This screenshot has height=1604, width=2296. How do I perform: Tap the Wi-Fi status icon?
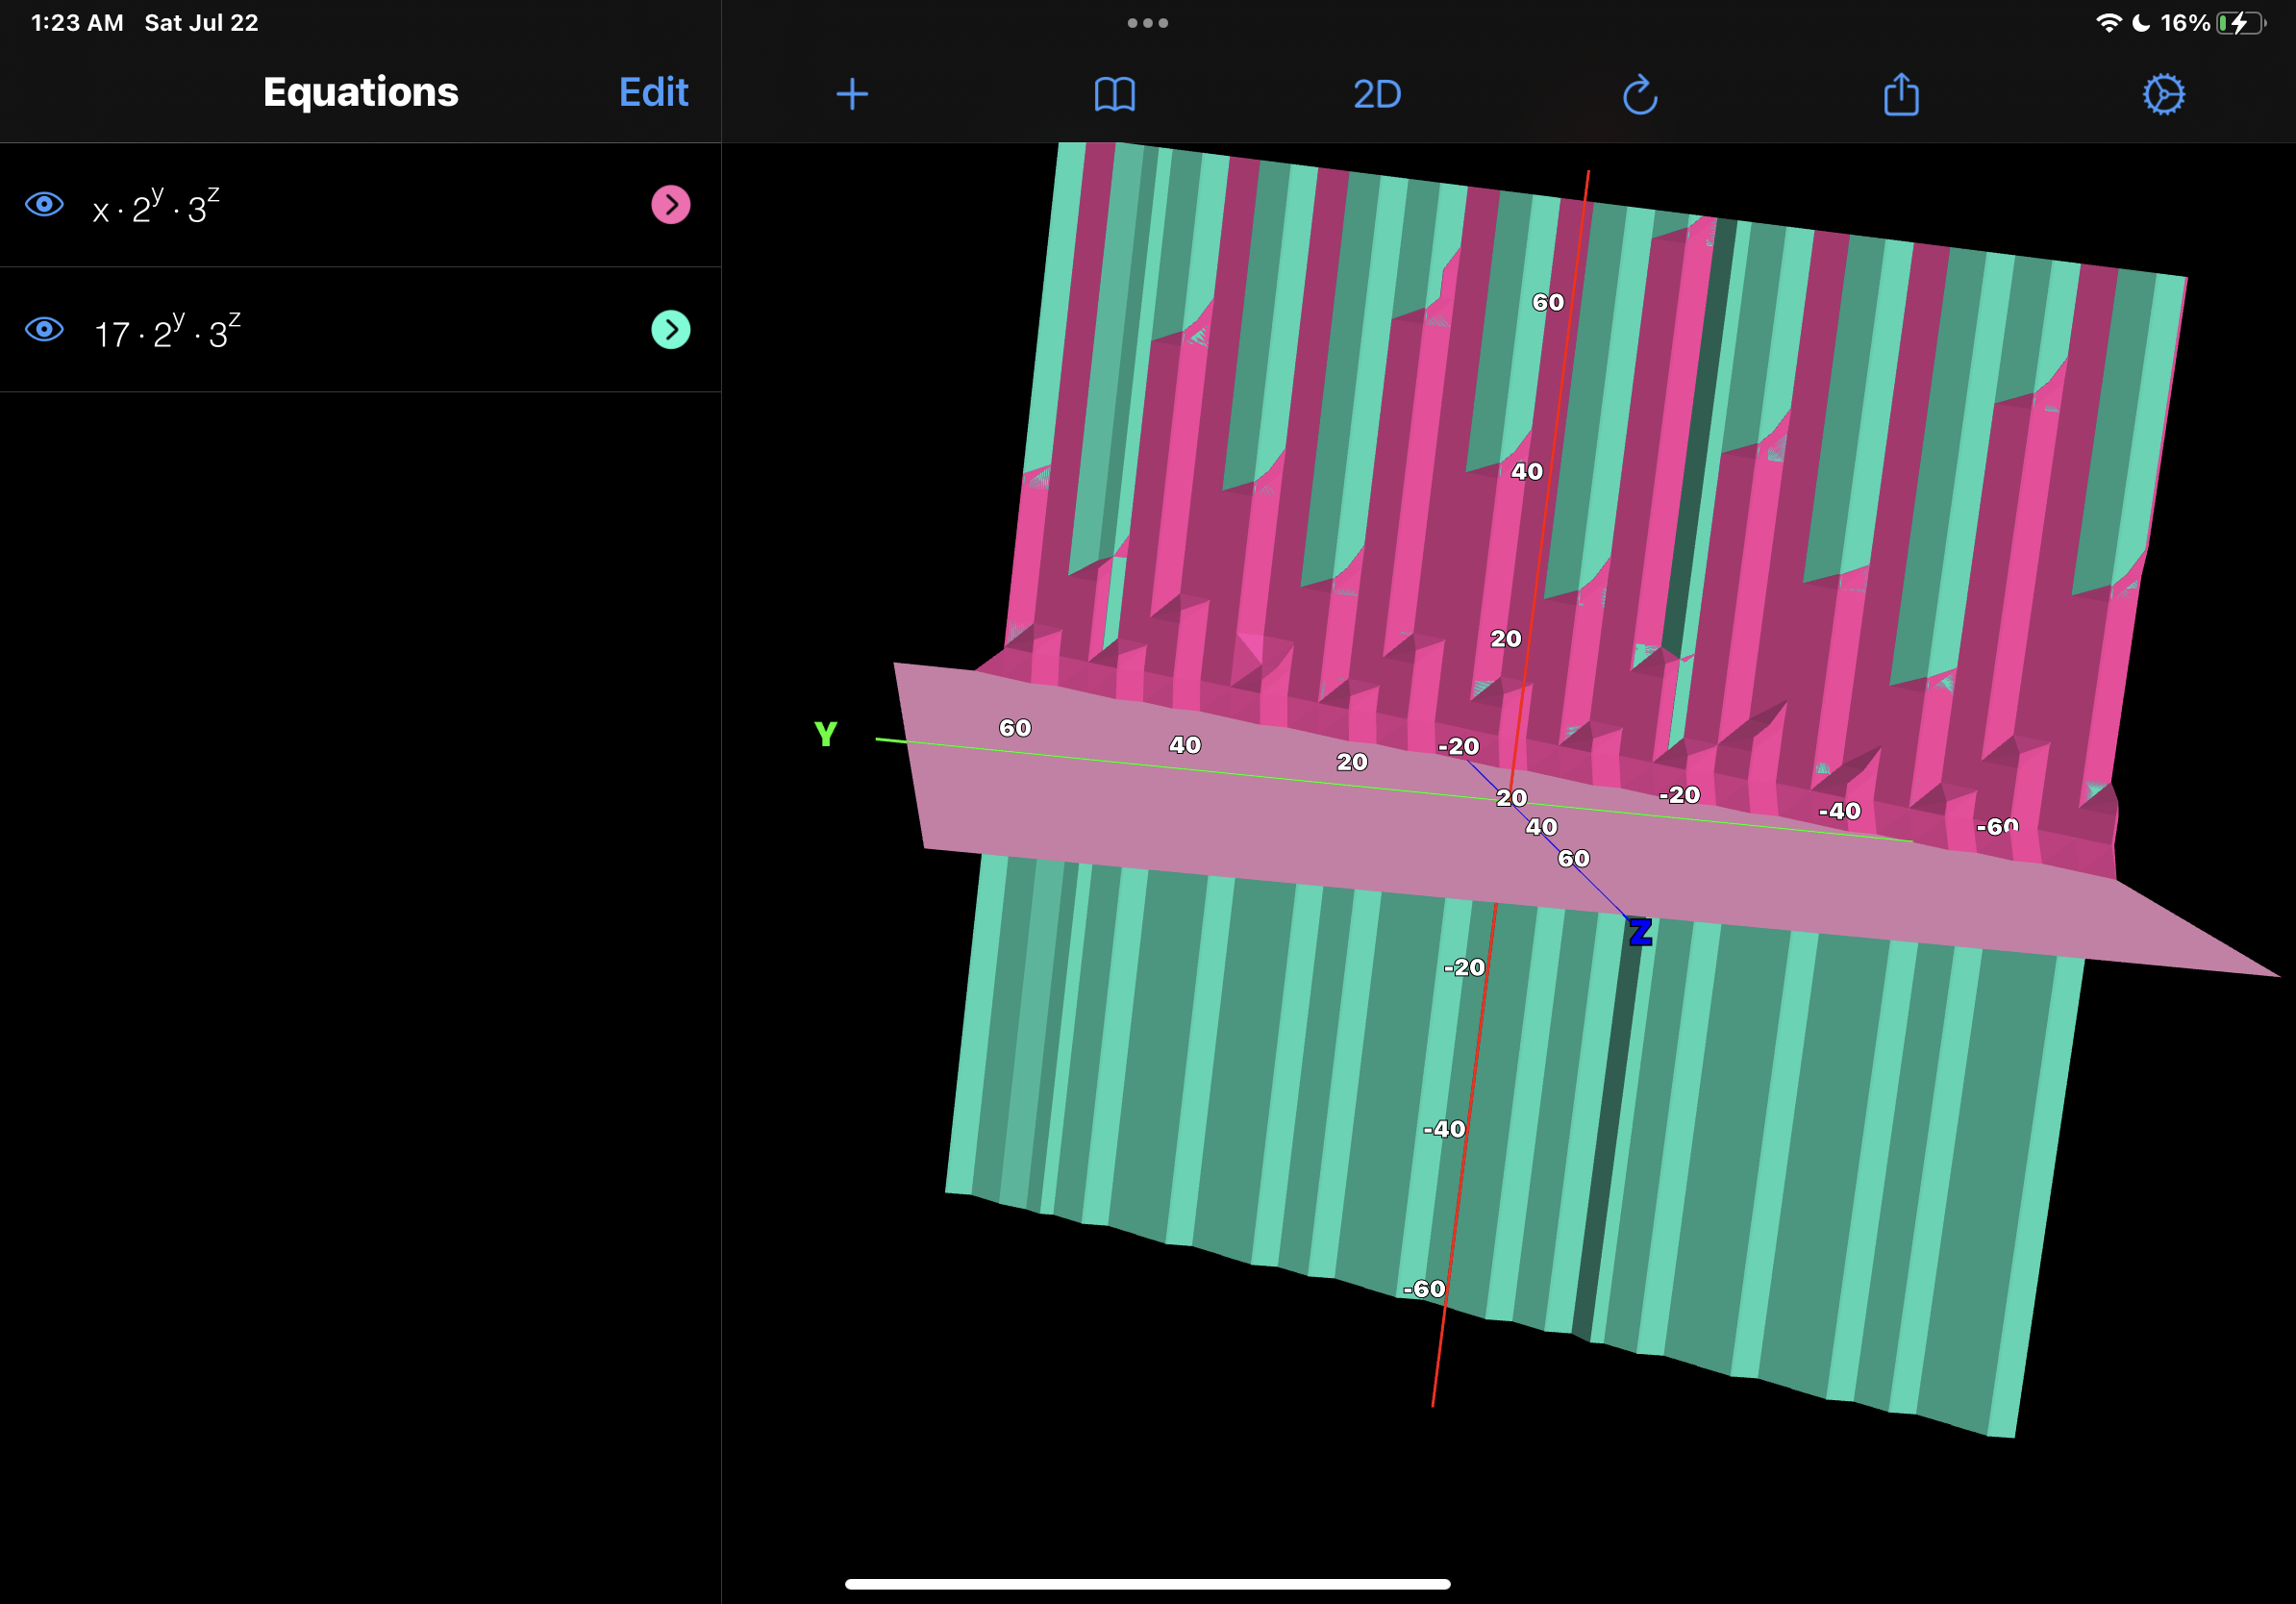[2109, 23]
